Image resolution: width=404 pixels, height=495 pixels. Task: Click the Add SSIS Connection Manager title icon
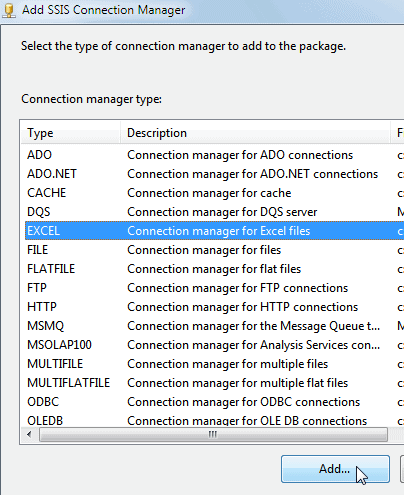(x=9, y=10)
